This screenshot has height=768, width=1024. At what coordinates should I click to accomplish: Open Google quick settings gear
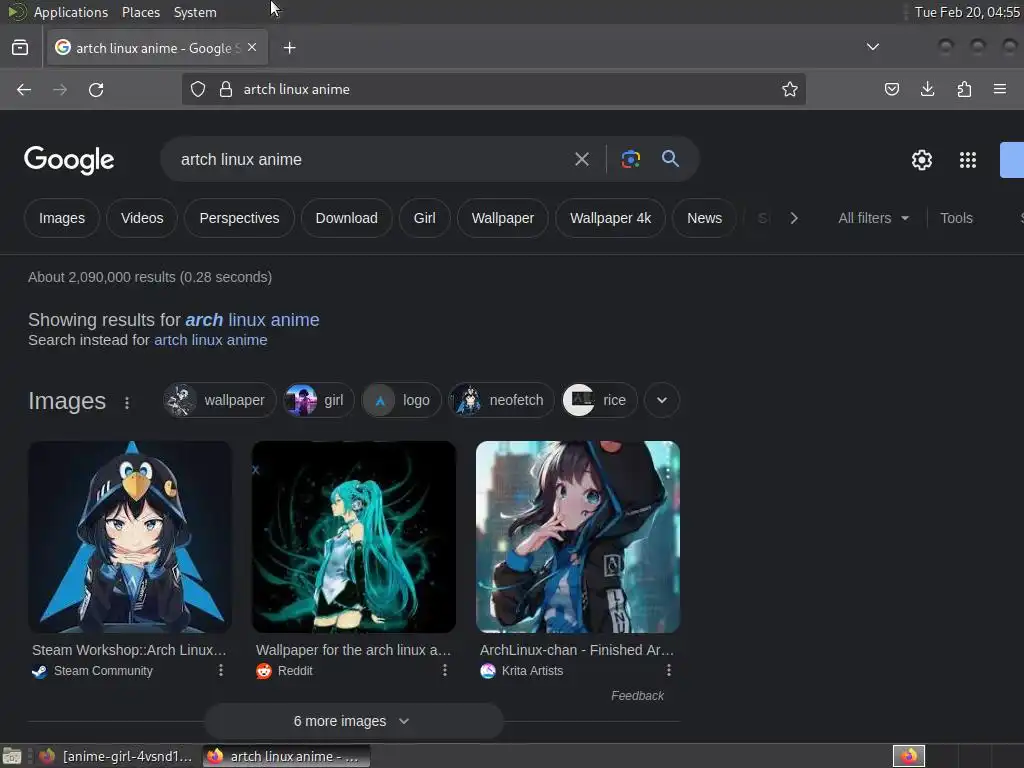coord(921,160)
